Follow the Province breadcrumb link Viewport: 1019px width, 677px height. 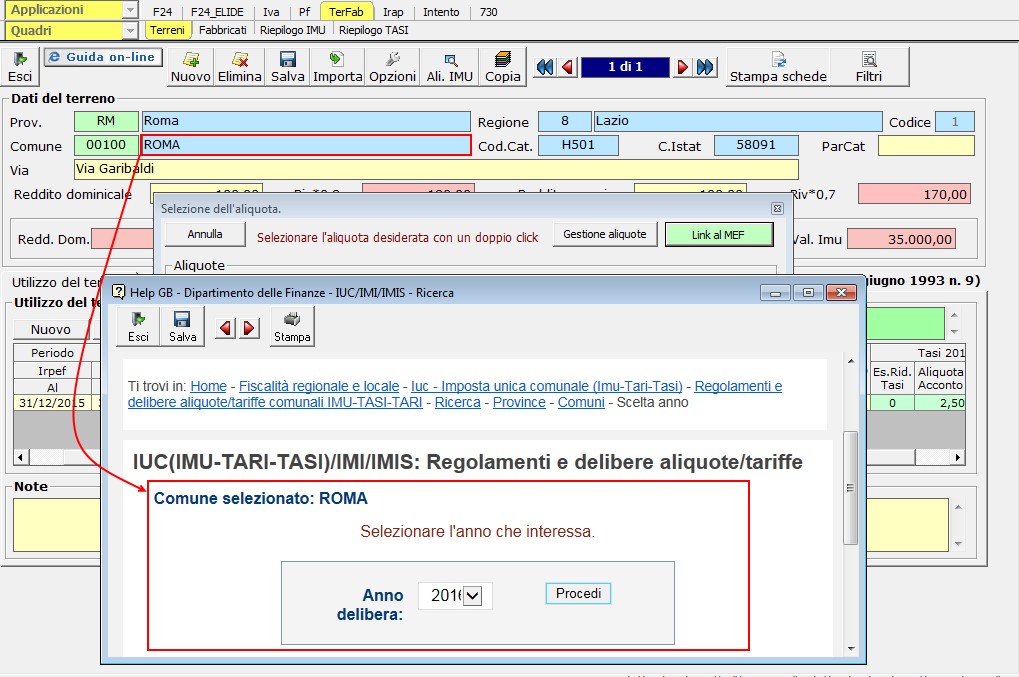point(519,402)
